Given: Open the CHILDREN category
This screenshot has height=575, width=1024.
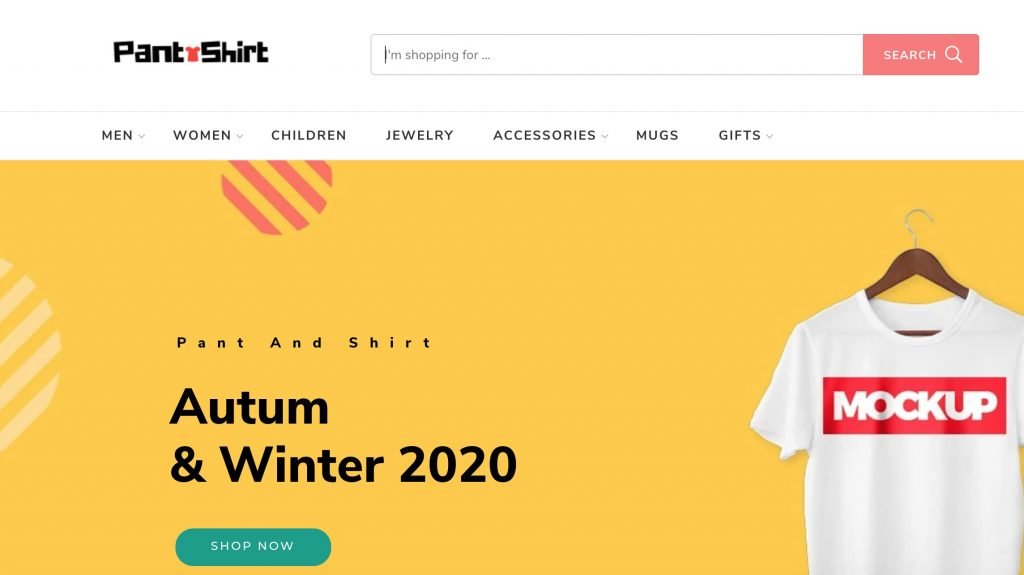Looking at the screenshot, I should [x=309, y=135].
